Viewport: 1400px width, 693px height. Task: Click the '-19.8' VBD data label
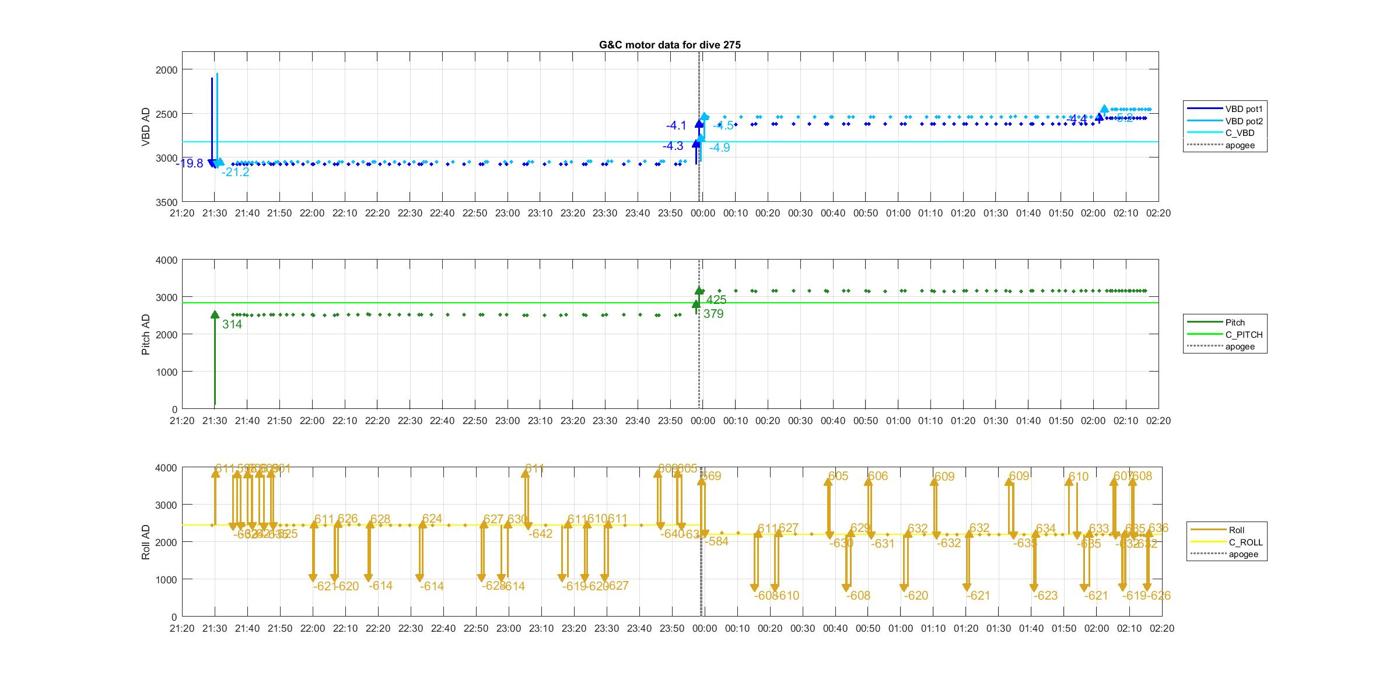click(x=189, y=163)
